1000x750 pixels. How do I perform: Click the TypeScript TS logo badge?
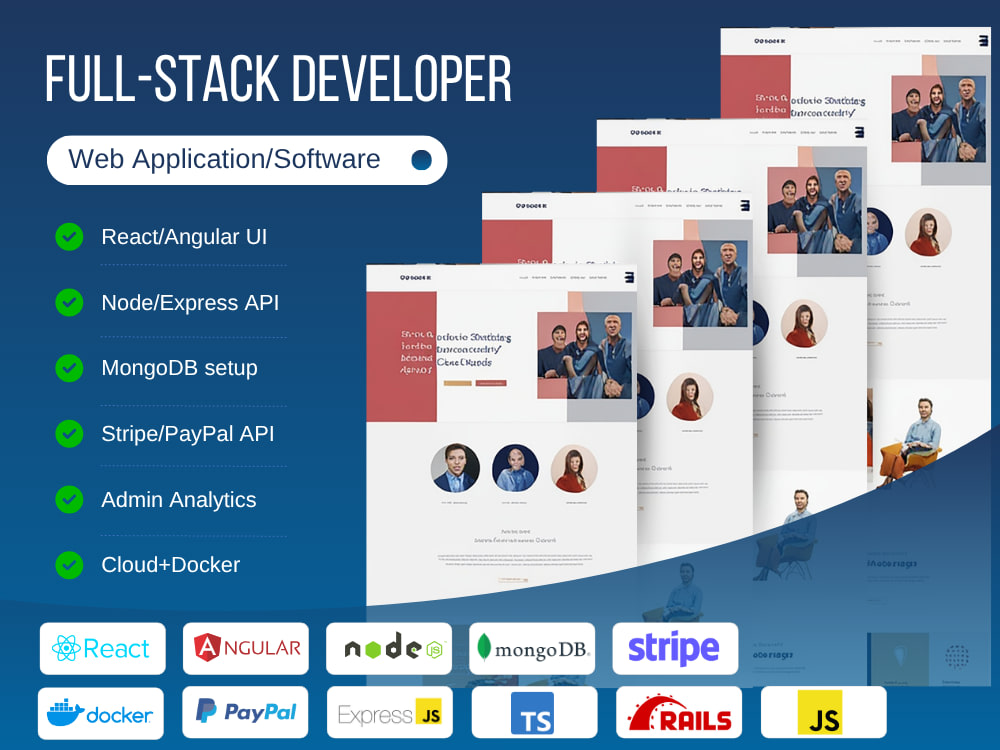[534, 712]
